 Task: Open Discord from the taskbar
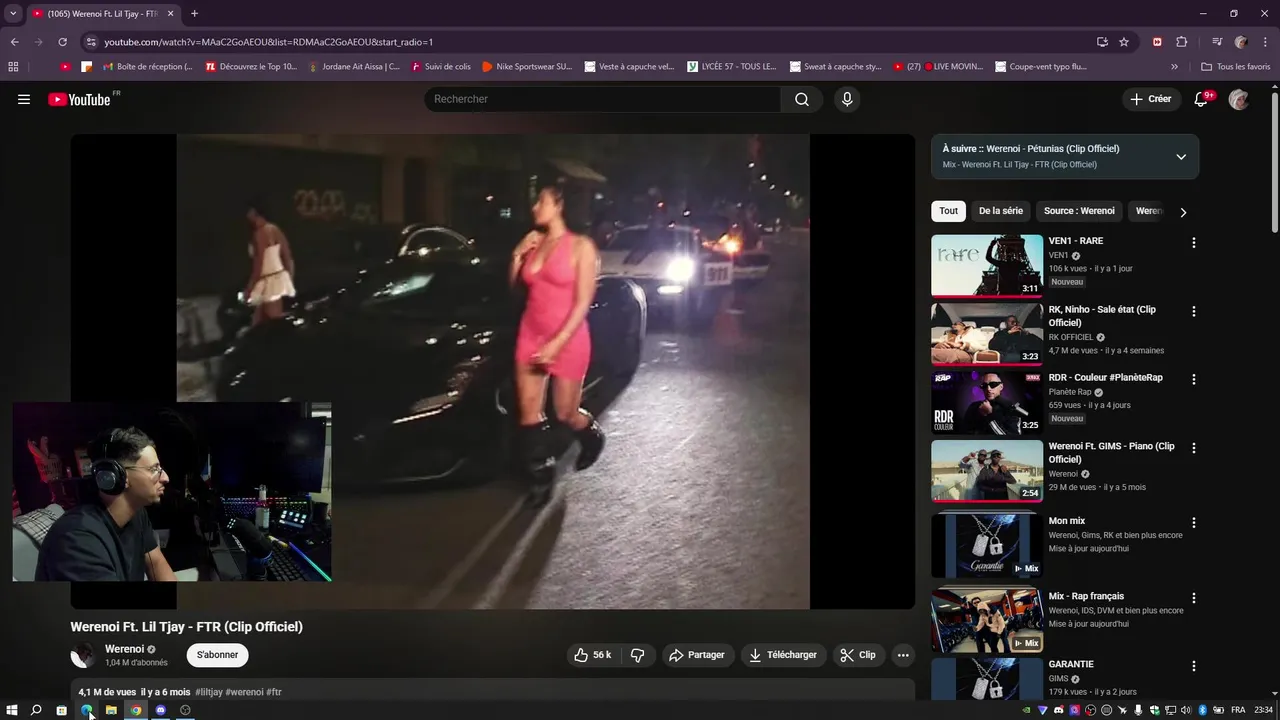[x=160, y=710]
